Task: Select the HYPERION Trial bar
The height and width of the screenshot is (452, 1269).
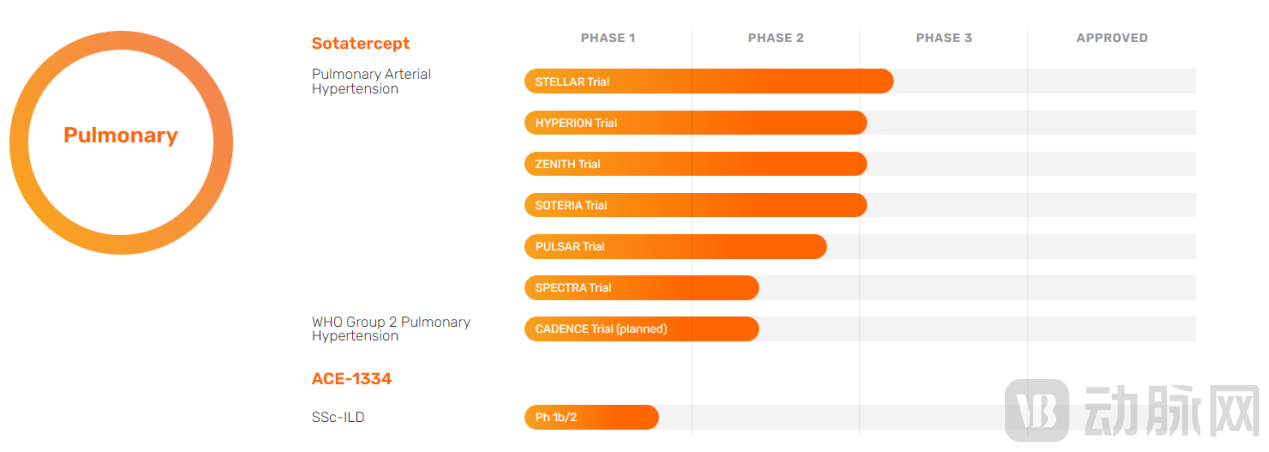Action: tap(695, 123)
